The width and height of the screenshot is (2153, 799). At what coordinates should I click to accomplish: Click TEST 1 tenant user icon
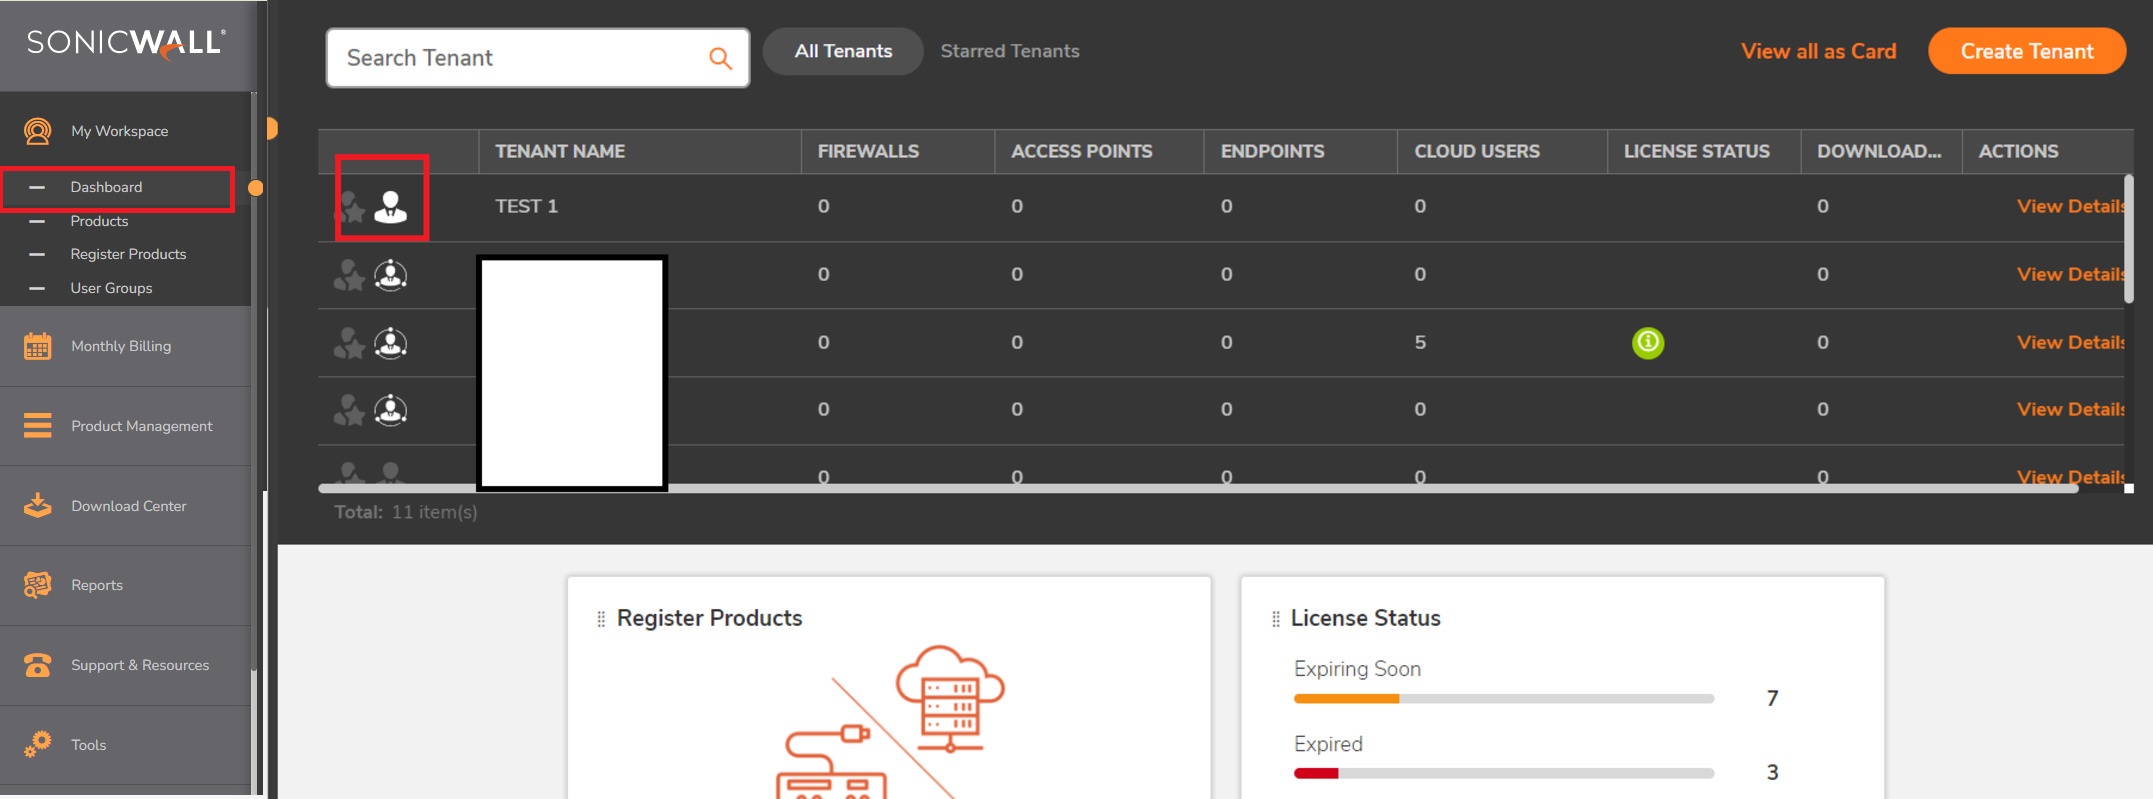point(391,207)
